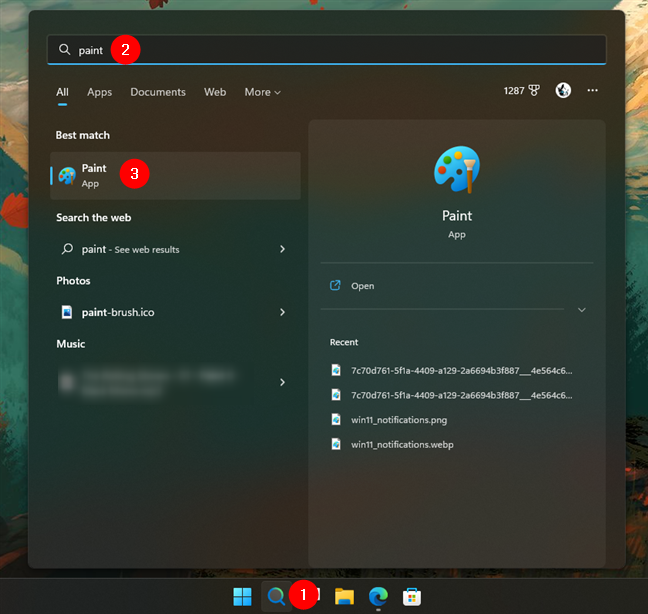Expand the actions chevron below Open
Viewport: 648px width, 614px height.
581,309
